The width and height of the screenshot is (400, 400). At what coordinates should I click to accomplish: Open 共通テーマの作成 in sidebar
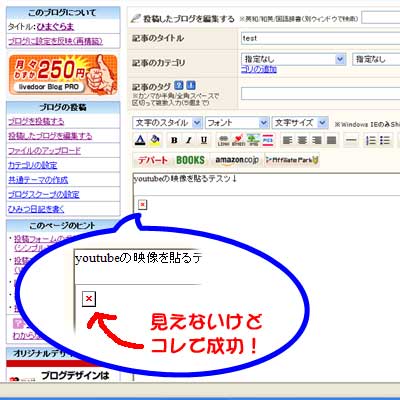click(x=38, y=180)
